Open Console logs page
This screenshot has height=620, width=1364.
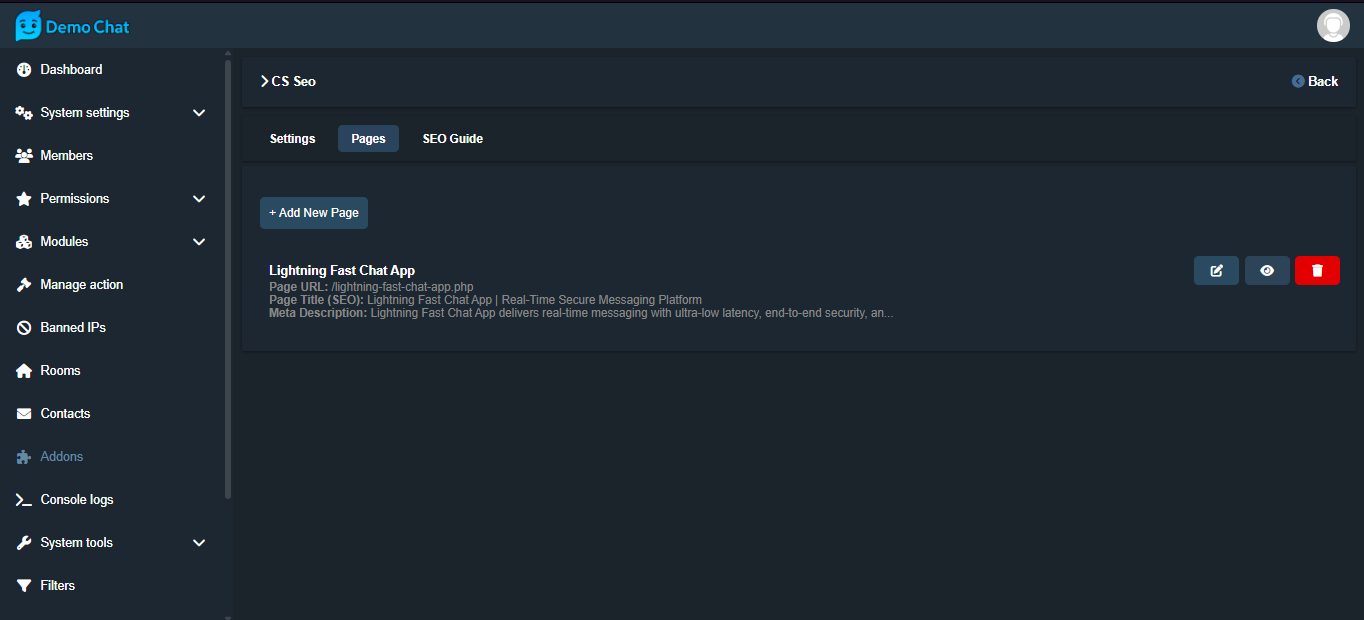tap(76, 500)
